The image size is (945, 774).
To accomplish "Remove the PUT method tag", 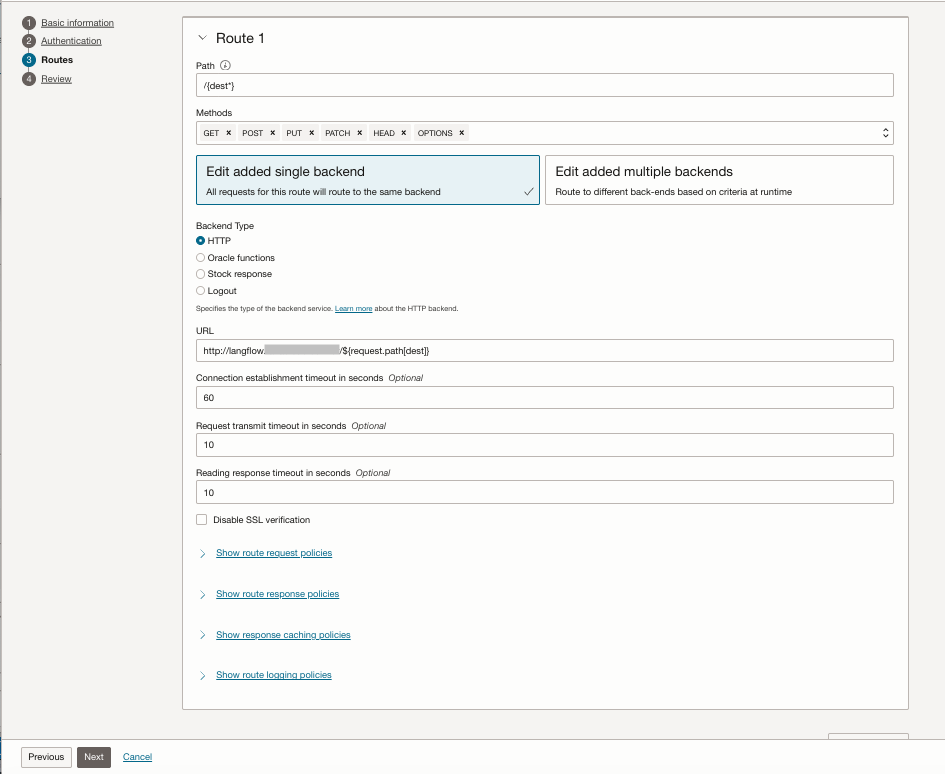I will pyautogui.click(x=312, y=133).
